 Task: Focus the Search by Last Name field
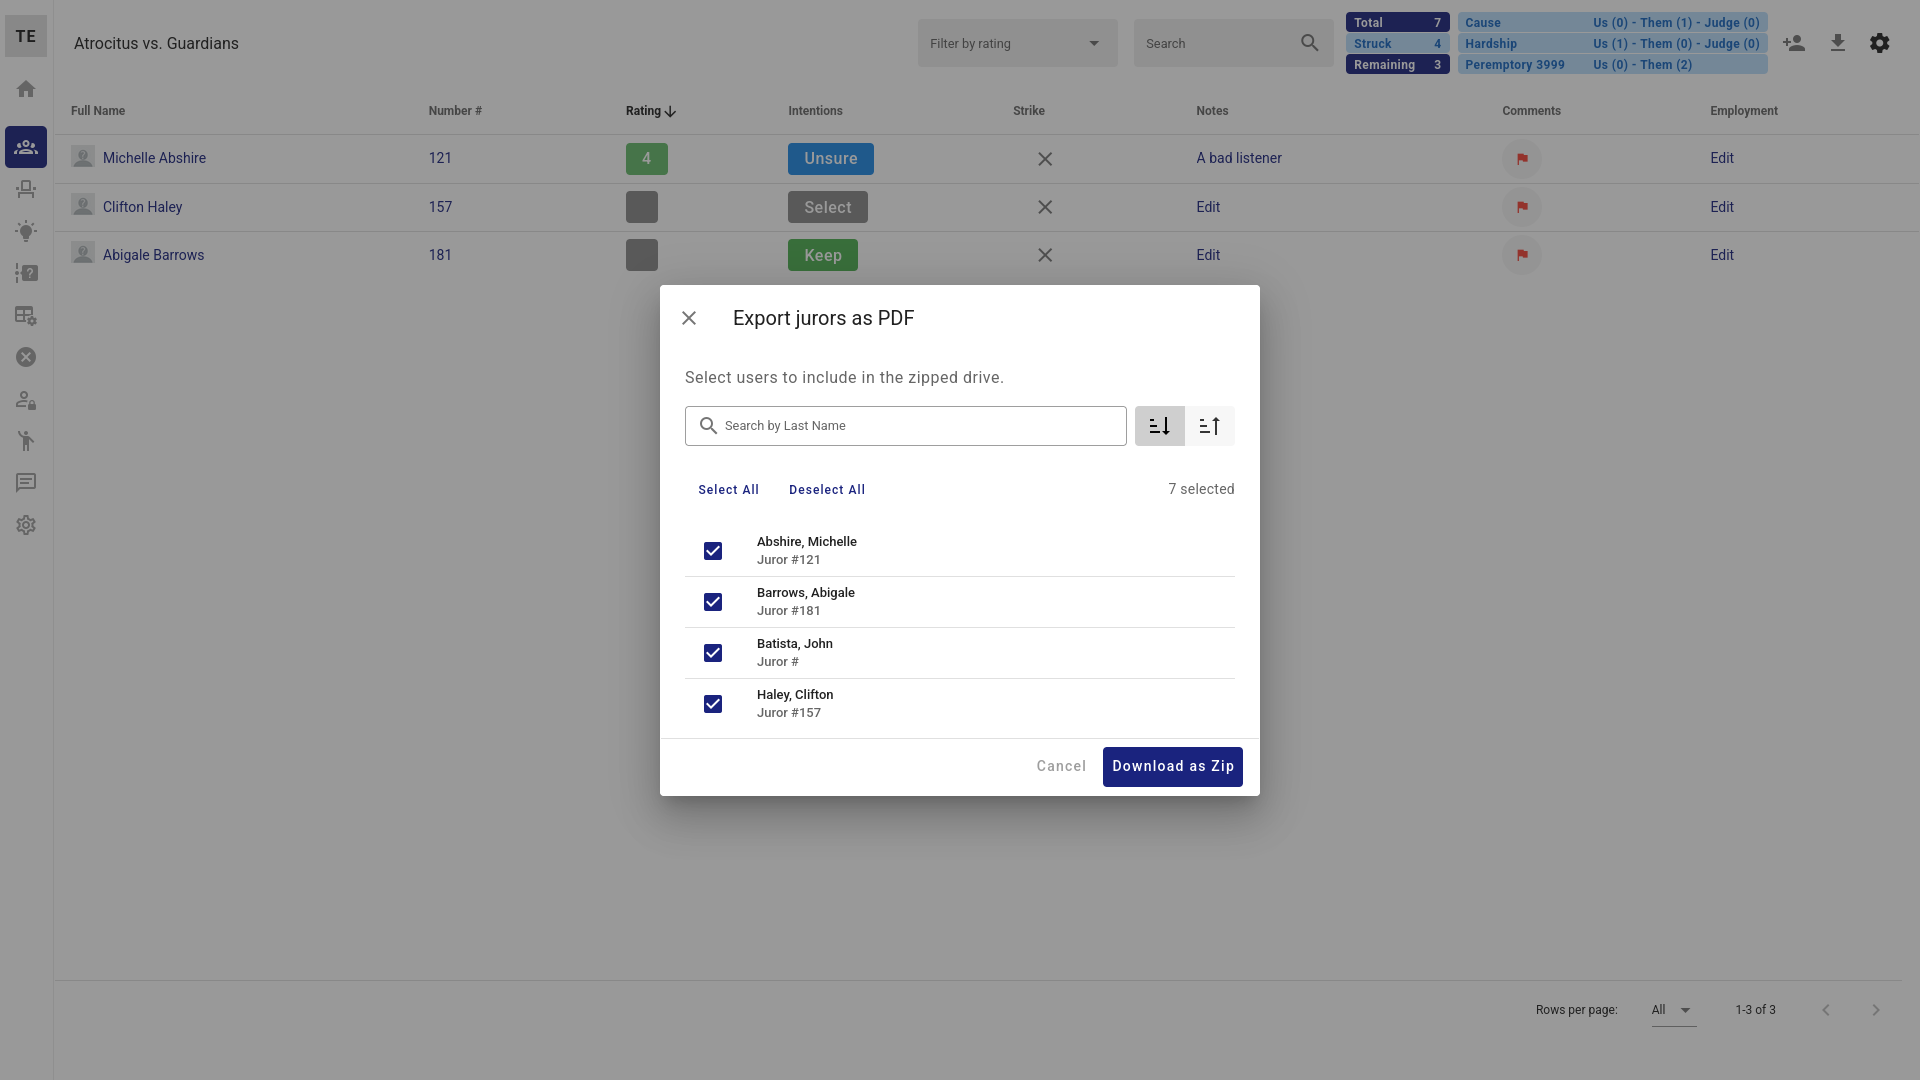point(906,426)
